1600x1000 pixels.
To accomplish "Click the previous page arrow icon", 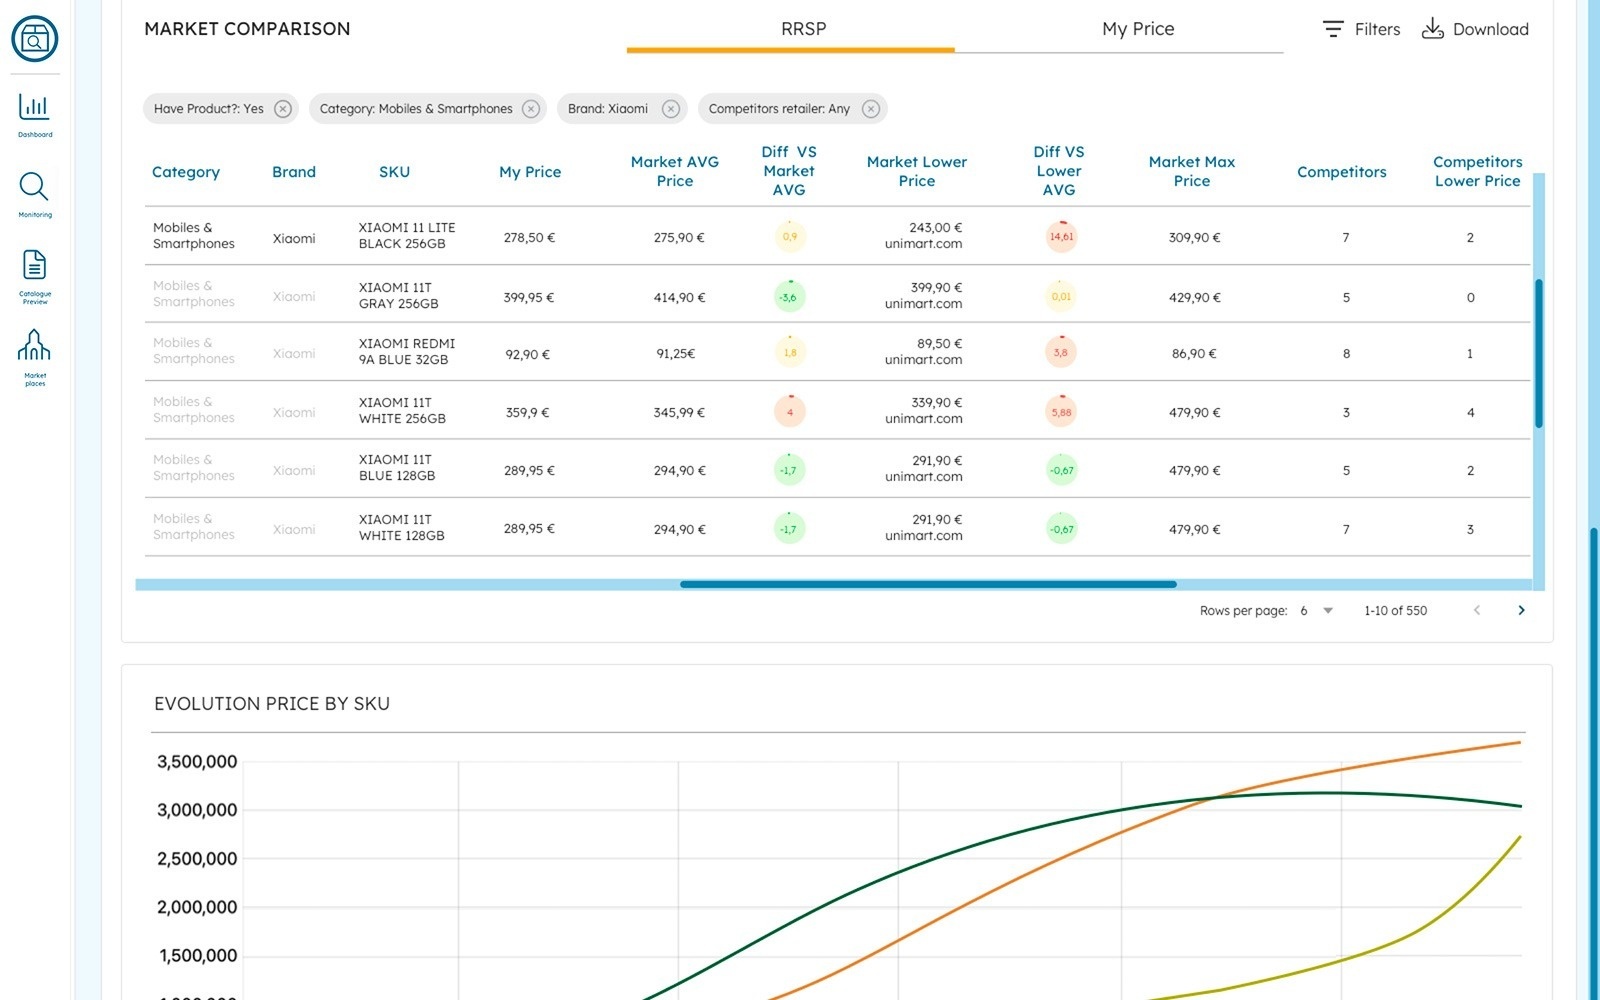I will [x=1477, y=609].
